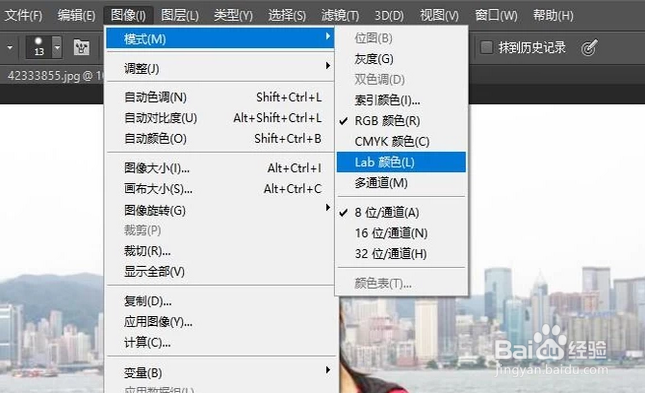The image size is (645, 393).
Task: Choose 应用图像(Y)... from the menu
Action: coord(220,322)
